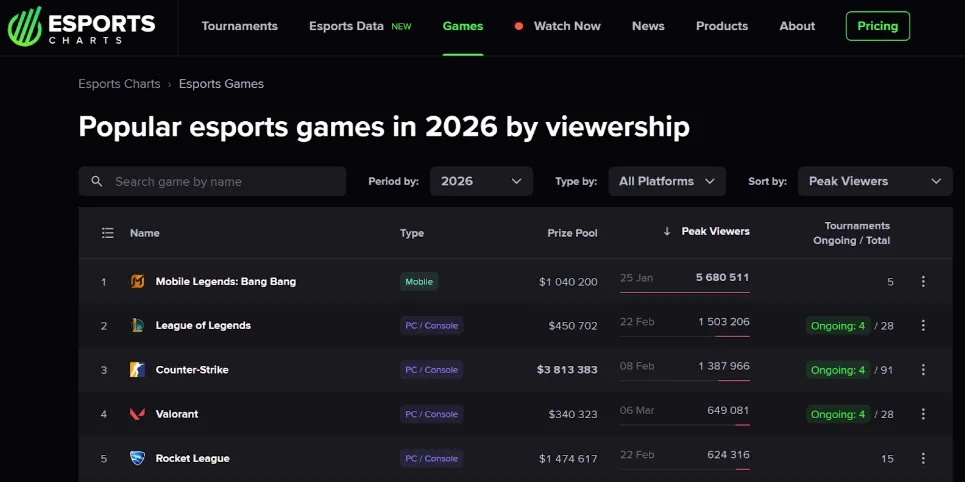This screenshot has width=965, height=482.
Task: Click the Rocket League game icon
Action: coord(137,459)
